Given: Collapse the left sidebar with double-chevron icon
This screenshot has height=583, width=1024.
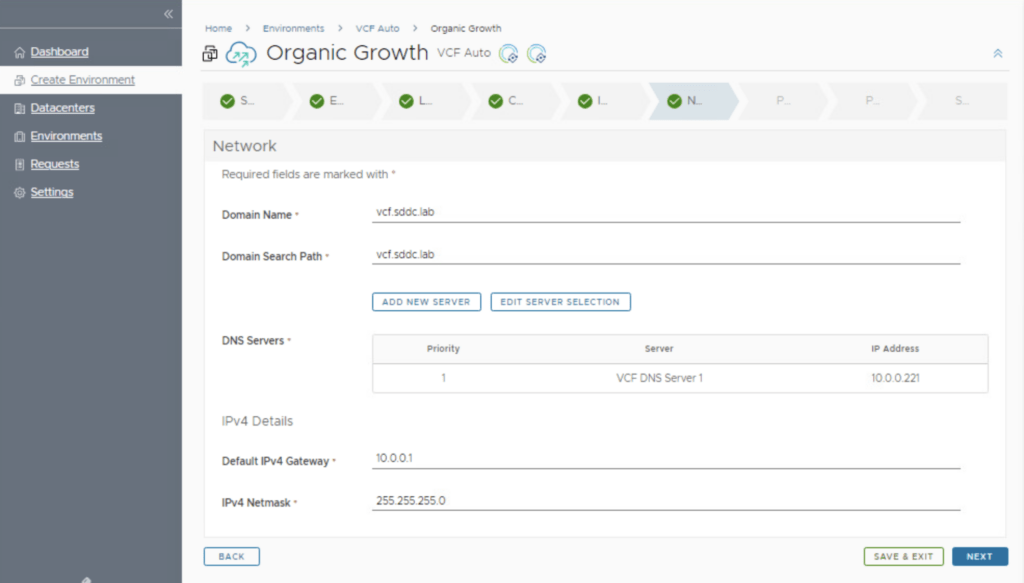Looking at the screenshot, I should pyautogui.click(x=168, y=14).
